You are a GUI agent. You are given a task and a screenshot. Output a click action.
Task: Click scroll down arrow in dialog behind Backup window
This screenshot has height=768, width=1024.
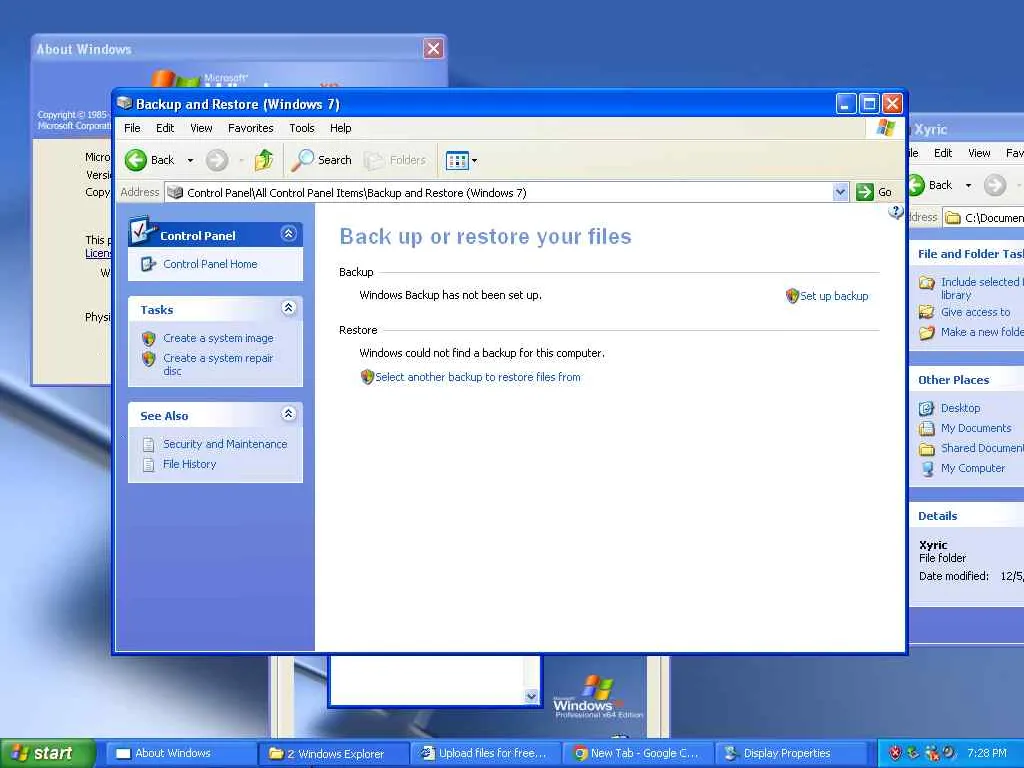tap(532, 696)
